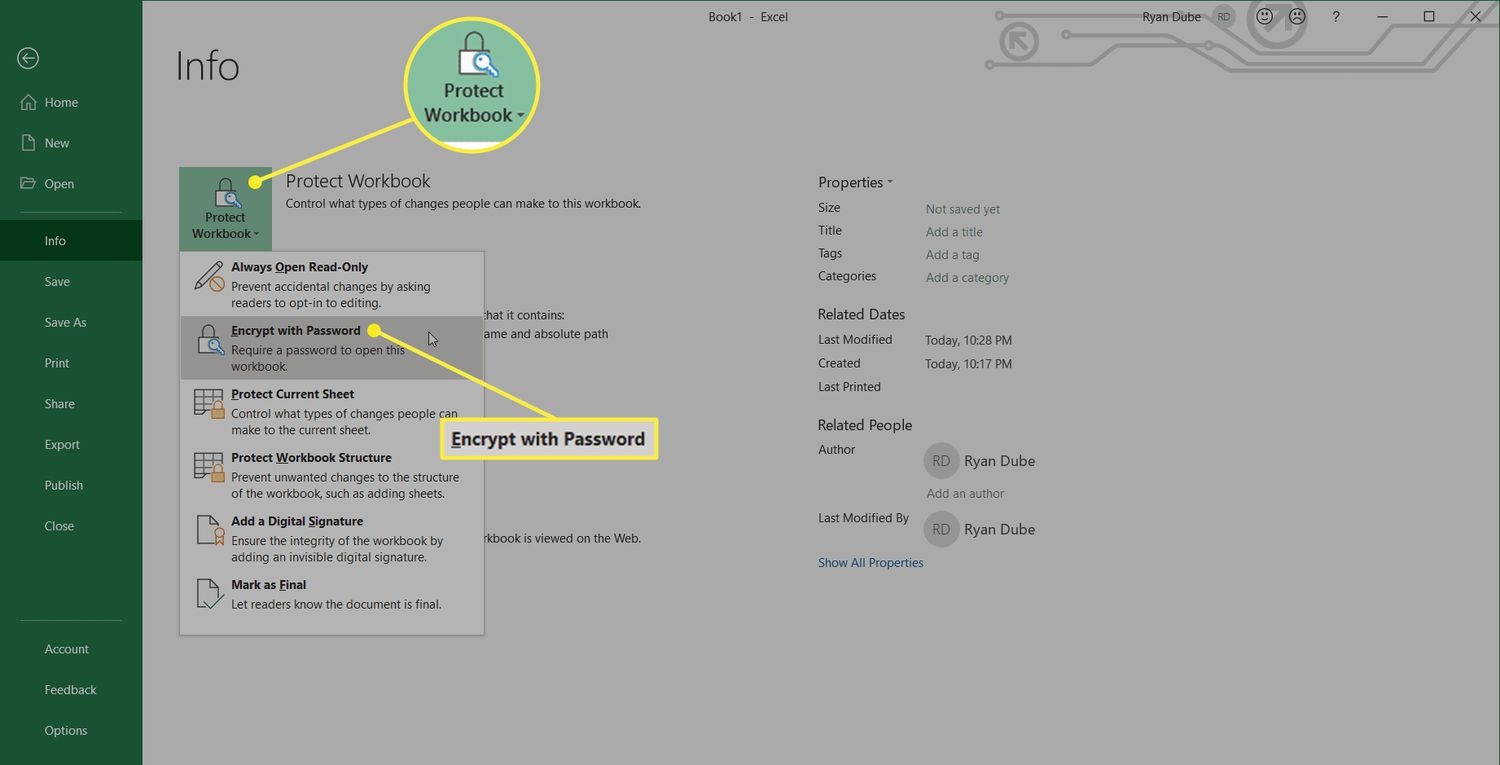The height and width of the screenshot is (765, 1500).
Task: Click the back arrow circle icon
Action: pyautogui.click(x=28, y=59)
